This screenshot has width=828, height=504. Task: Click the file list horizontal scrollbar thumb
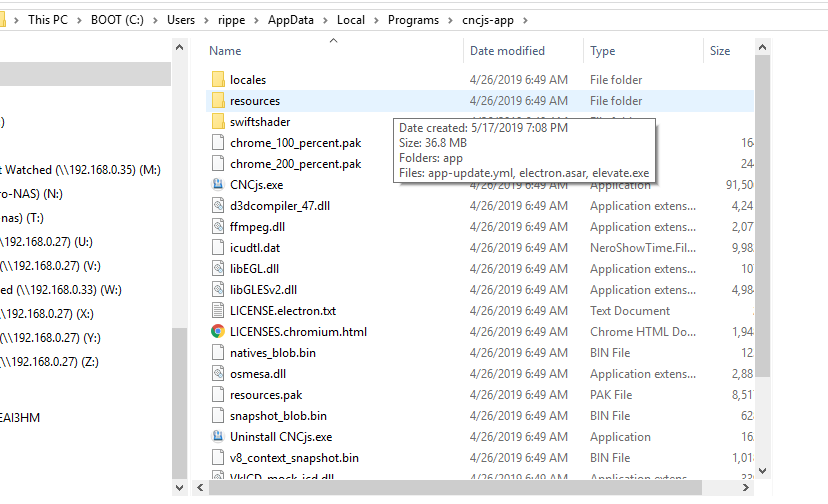pos(455,488)
